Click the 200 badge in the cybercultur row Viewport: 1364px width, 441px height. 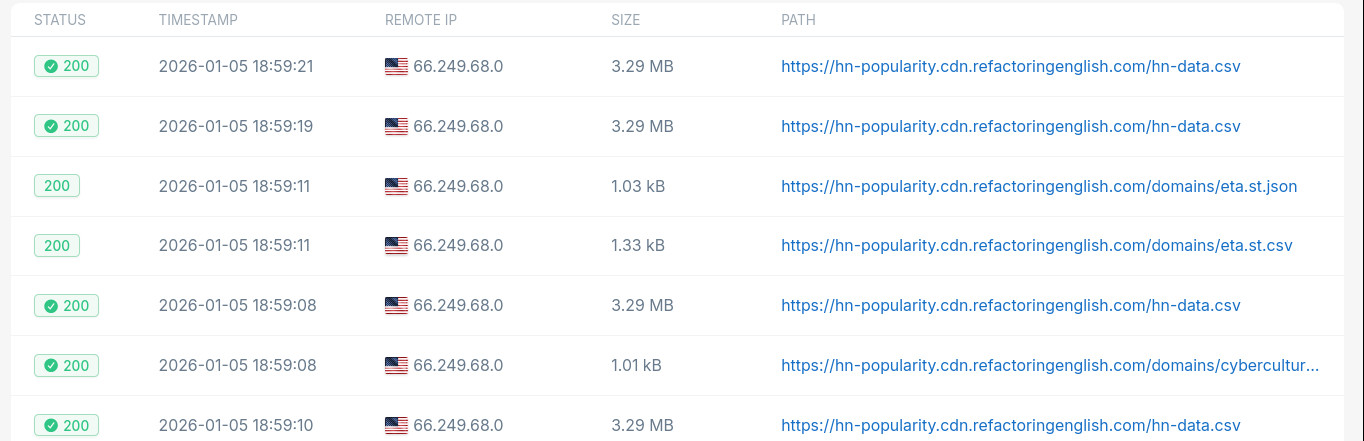click(66, 366)
